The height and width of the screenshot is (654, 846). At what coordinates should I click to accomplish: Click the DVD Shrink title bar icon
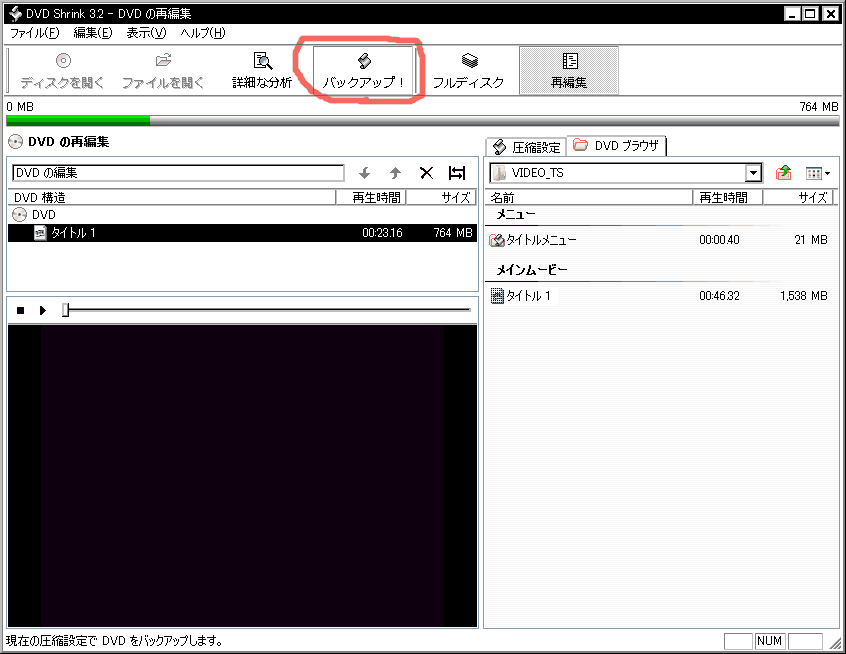[x=16, y=13]
